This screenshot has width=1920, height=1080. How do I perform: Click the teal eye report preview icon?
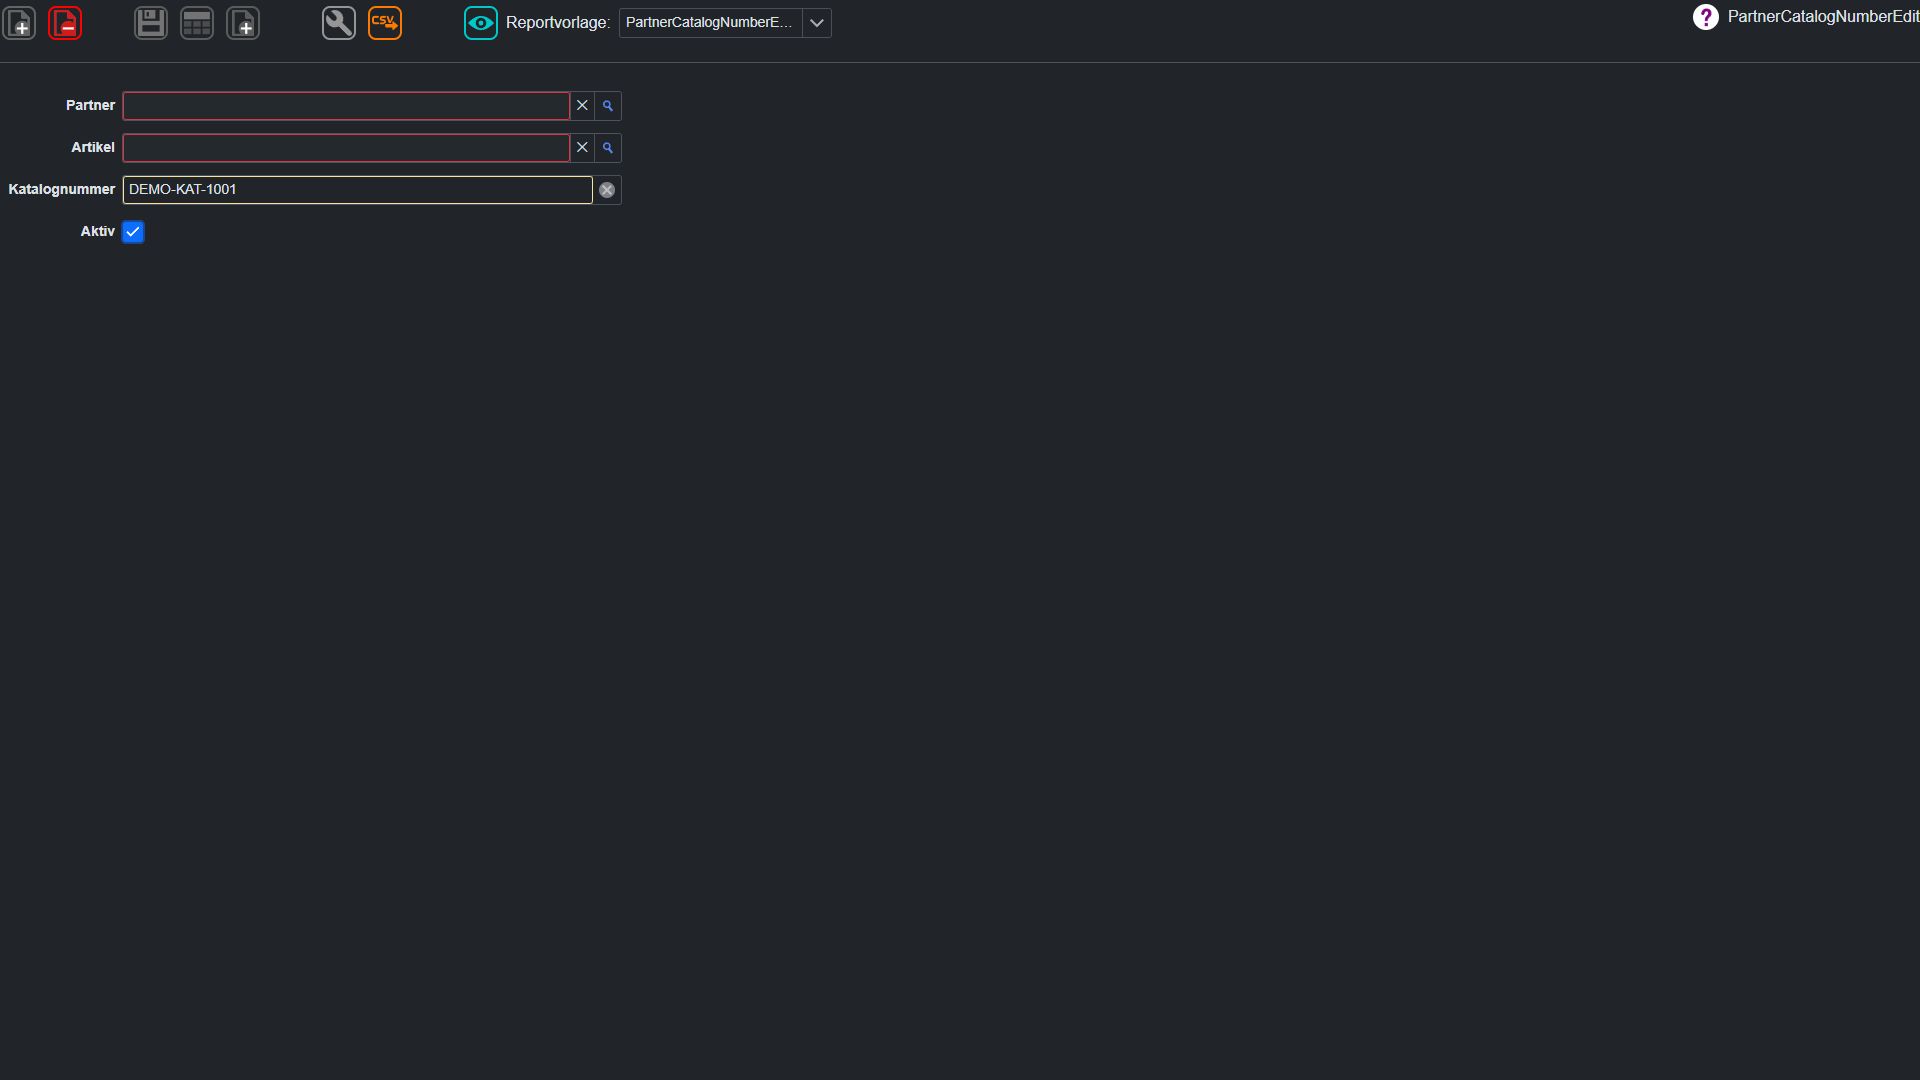point(481,23)
